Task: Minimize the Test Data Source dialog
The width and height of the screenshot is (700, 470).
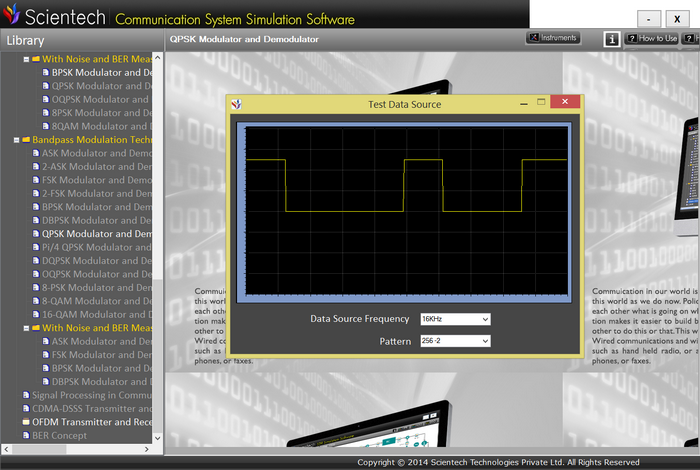Action: 524,103
